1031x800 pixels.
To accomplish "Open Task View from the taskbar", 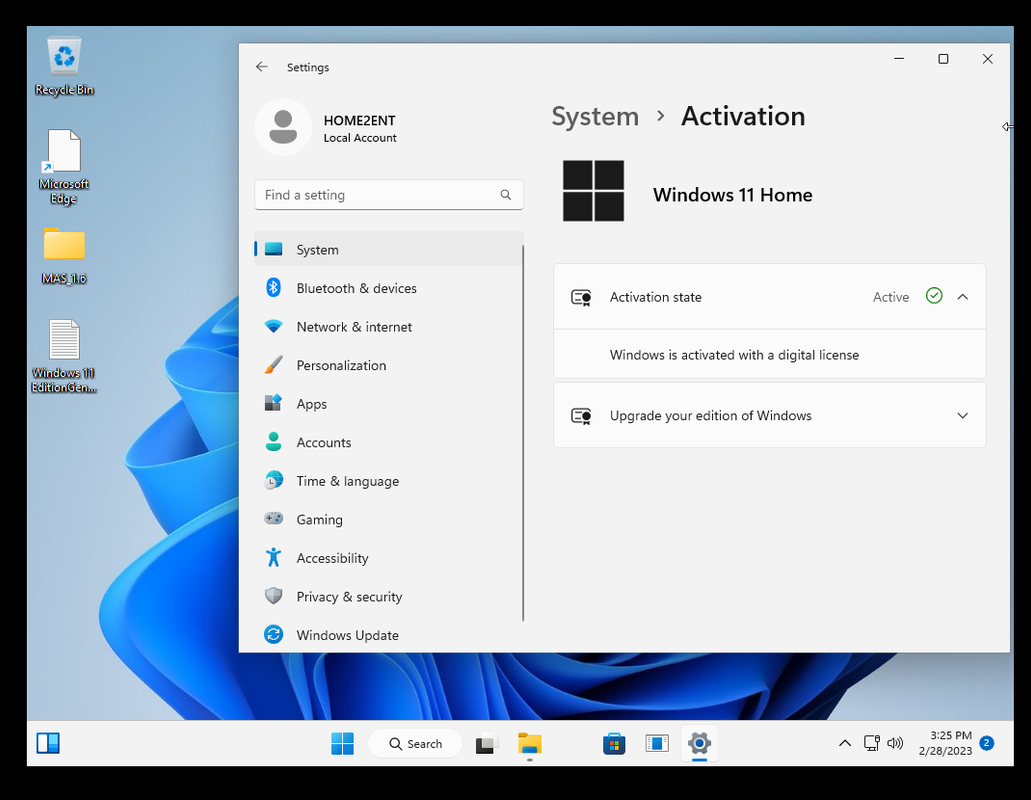I will click(x=487, y=743).
